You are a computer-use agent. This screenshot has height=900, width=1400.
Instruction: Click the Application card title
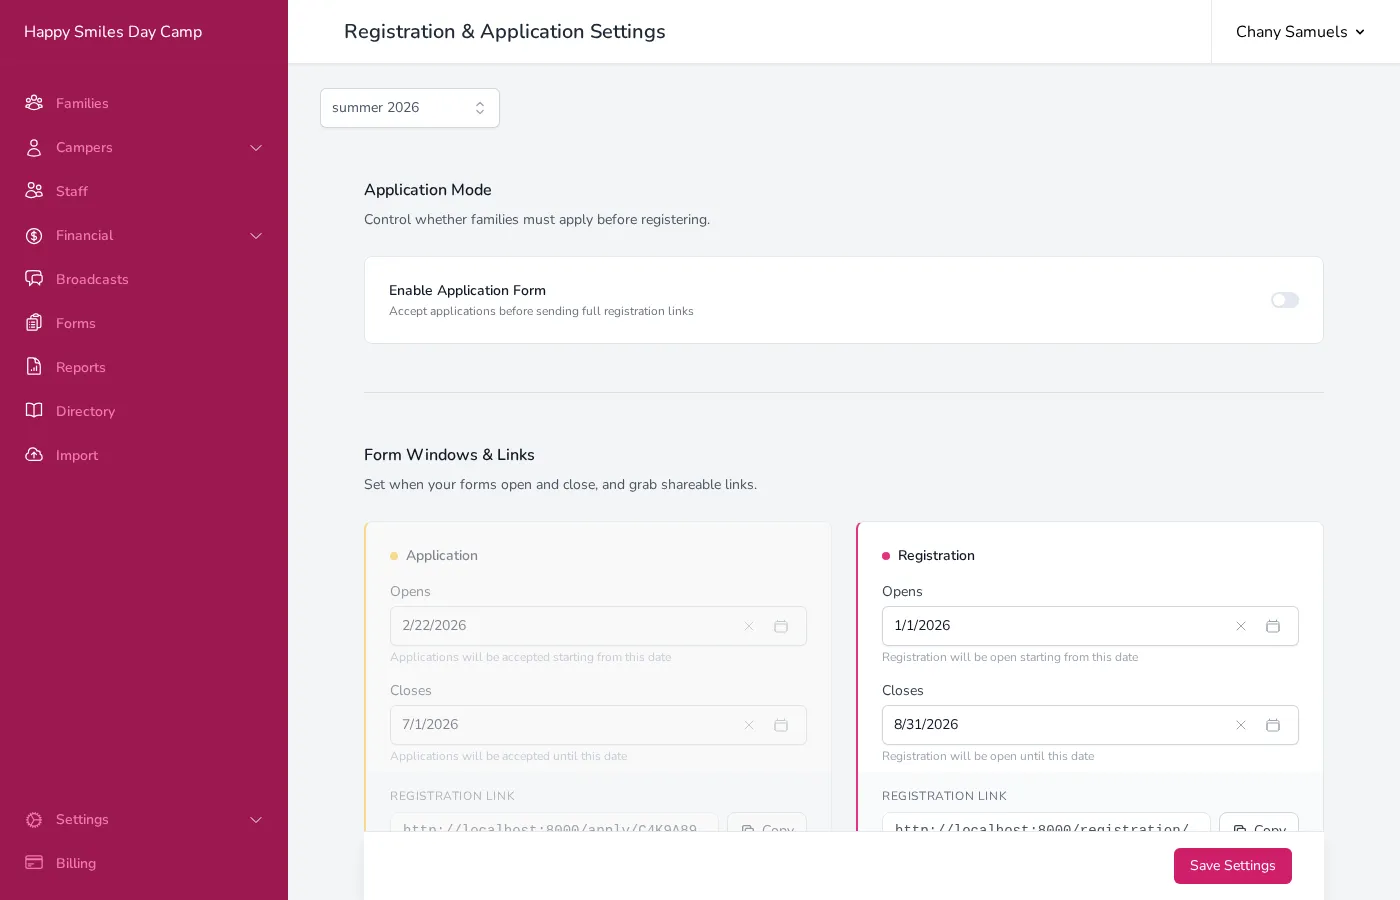pyautogui.click(x=442, y=556)
